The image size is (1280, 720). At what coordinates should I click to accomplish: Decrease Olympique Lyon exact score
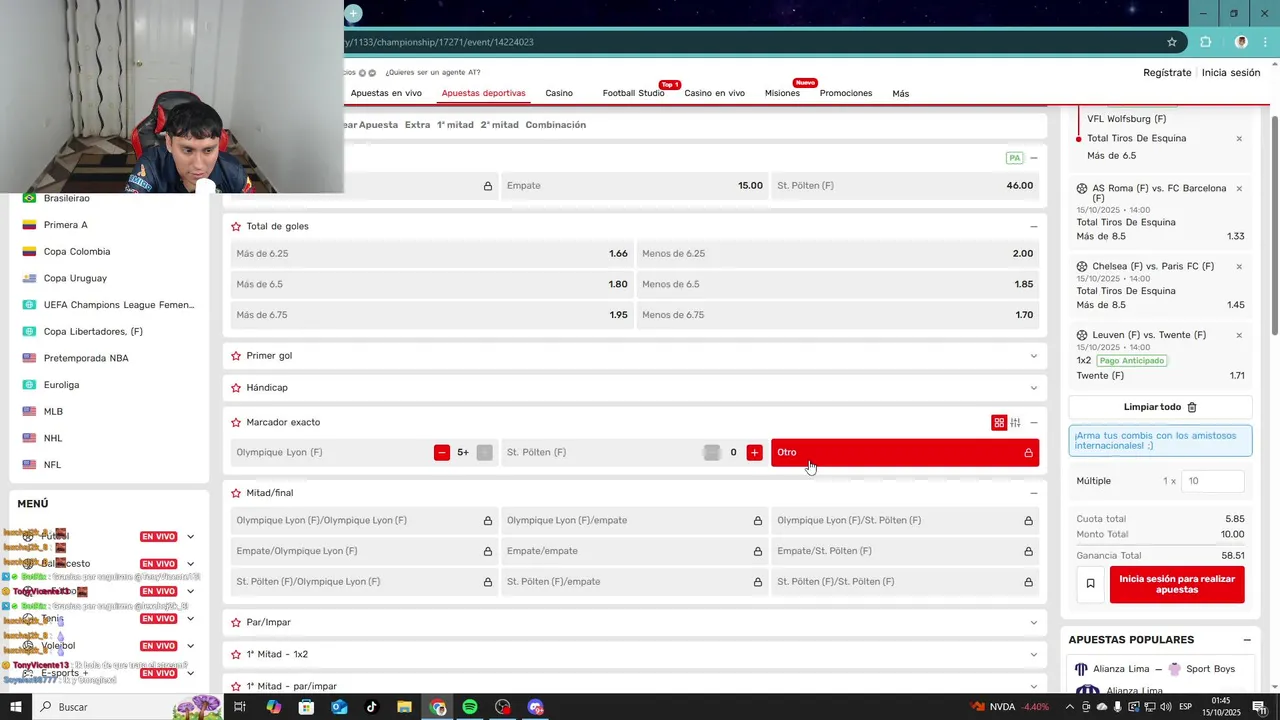coord(442,453)
